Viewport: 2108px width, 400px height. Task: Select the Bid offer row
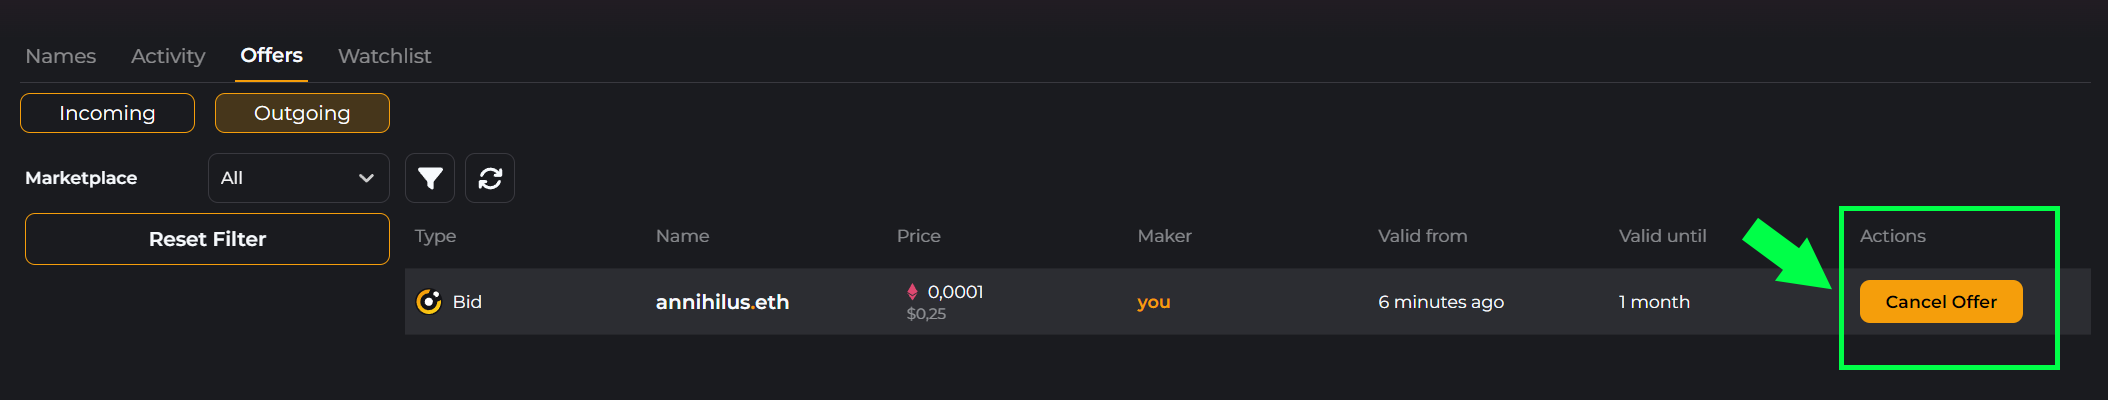(x=1248, y=301)
